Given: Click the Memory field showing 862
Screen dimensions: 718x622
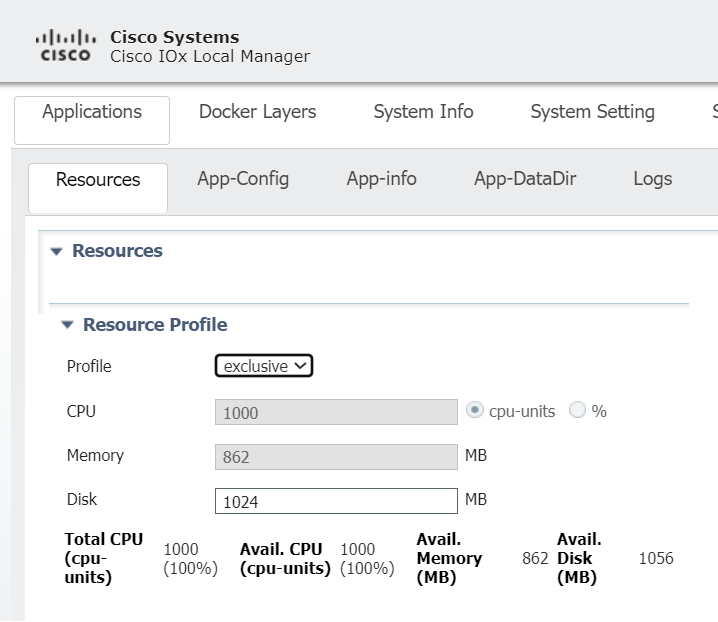Looking at the screenshot, I should click(336, 457).
